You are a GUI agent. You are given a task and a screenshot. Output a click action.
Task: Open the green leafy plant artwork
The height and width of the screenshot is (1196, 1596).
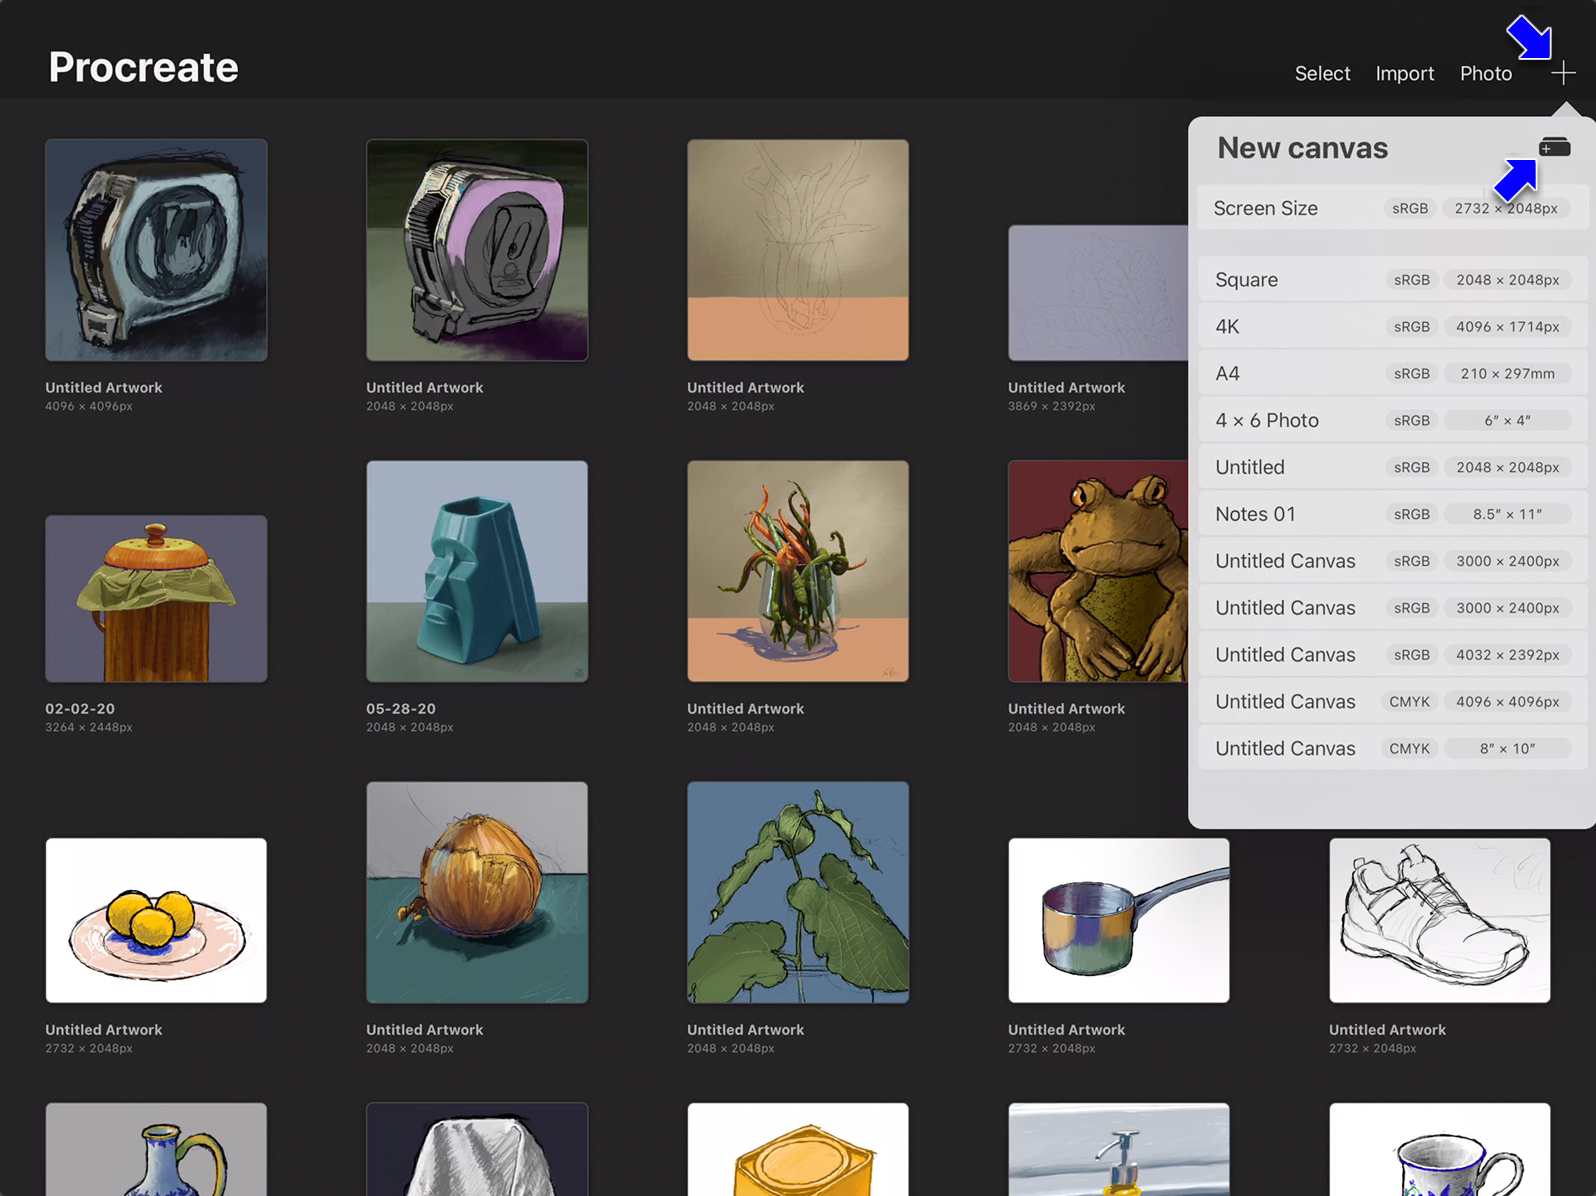pos(798,892)
